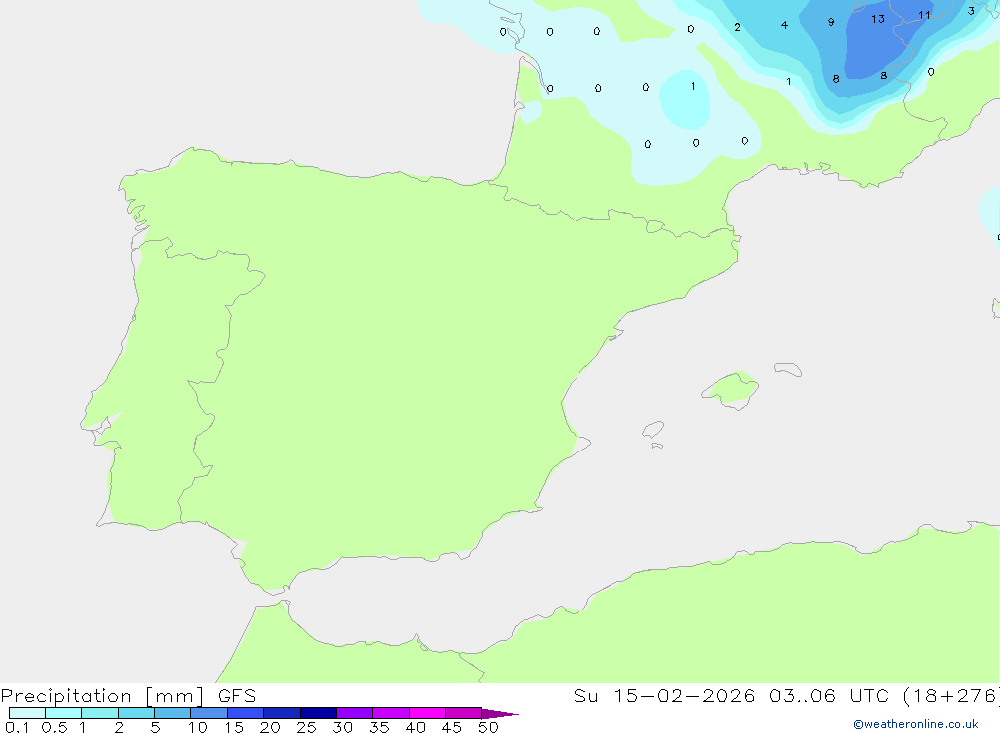The width and height of the screenshot is (1000, 733).
Task: Open the weatheronline.co.uk credit link
Action: [916, 724]
